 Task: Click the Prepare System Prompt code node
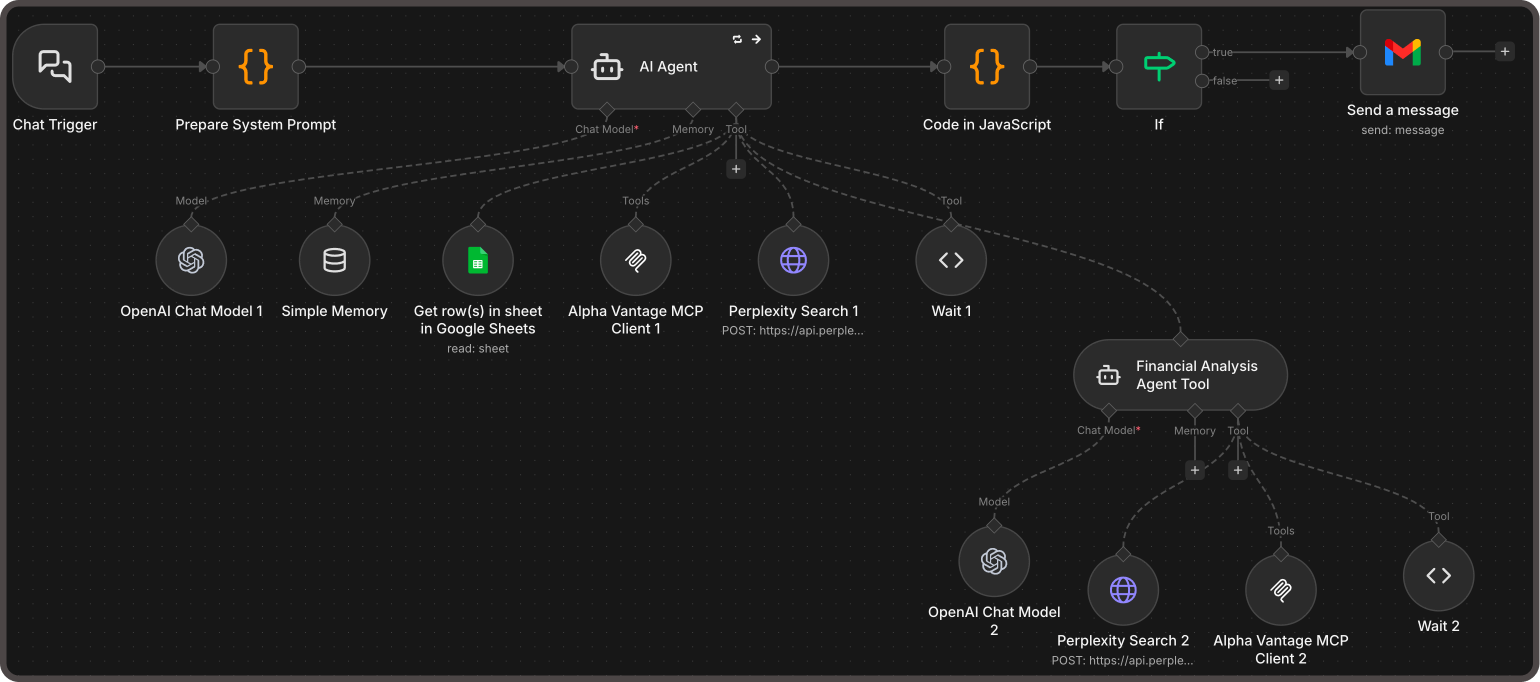[255, 67]
